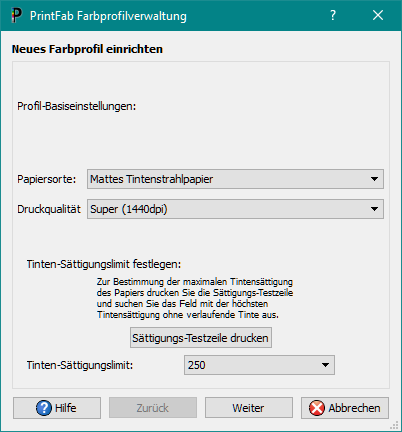Click the Profil-Basiseinstellungen label

77,106
